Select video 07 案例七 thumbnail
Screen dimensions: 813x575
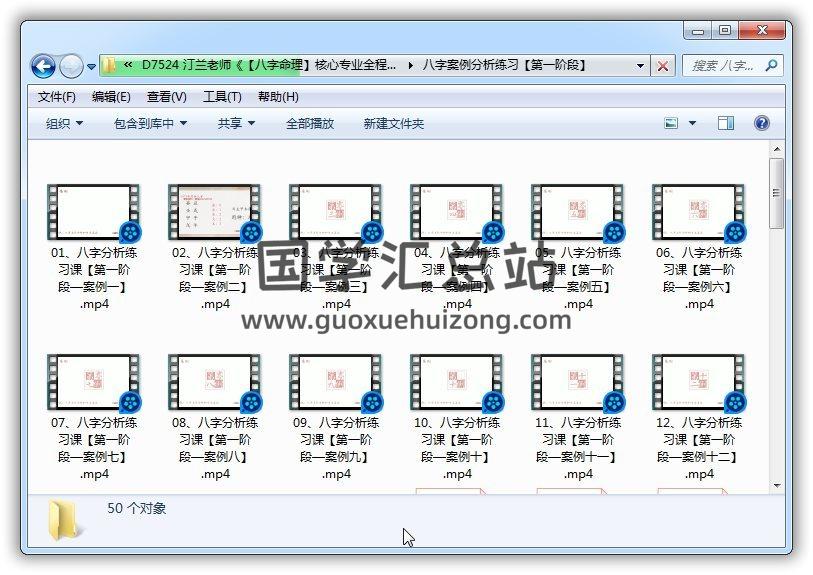pyautogui.click(x=94, y=383)
